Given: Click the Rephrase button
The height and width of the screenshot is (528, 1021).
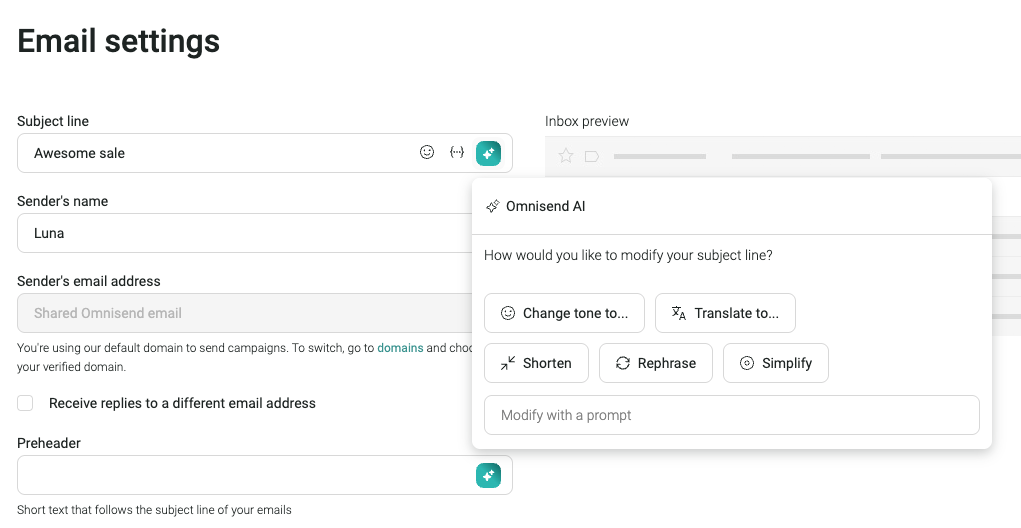Looking at the screenshot, I should click(x=656, y=363).
